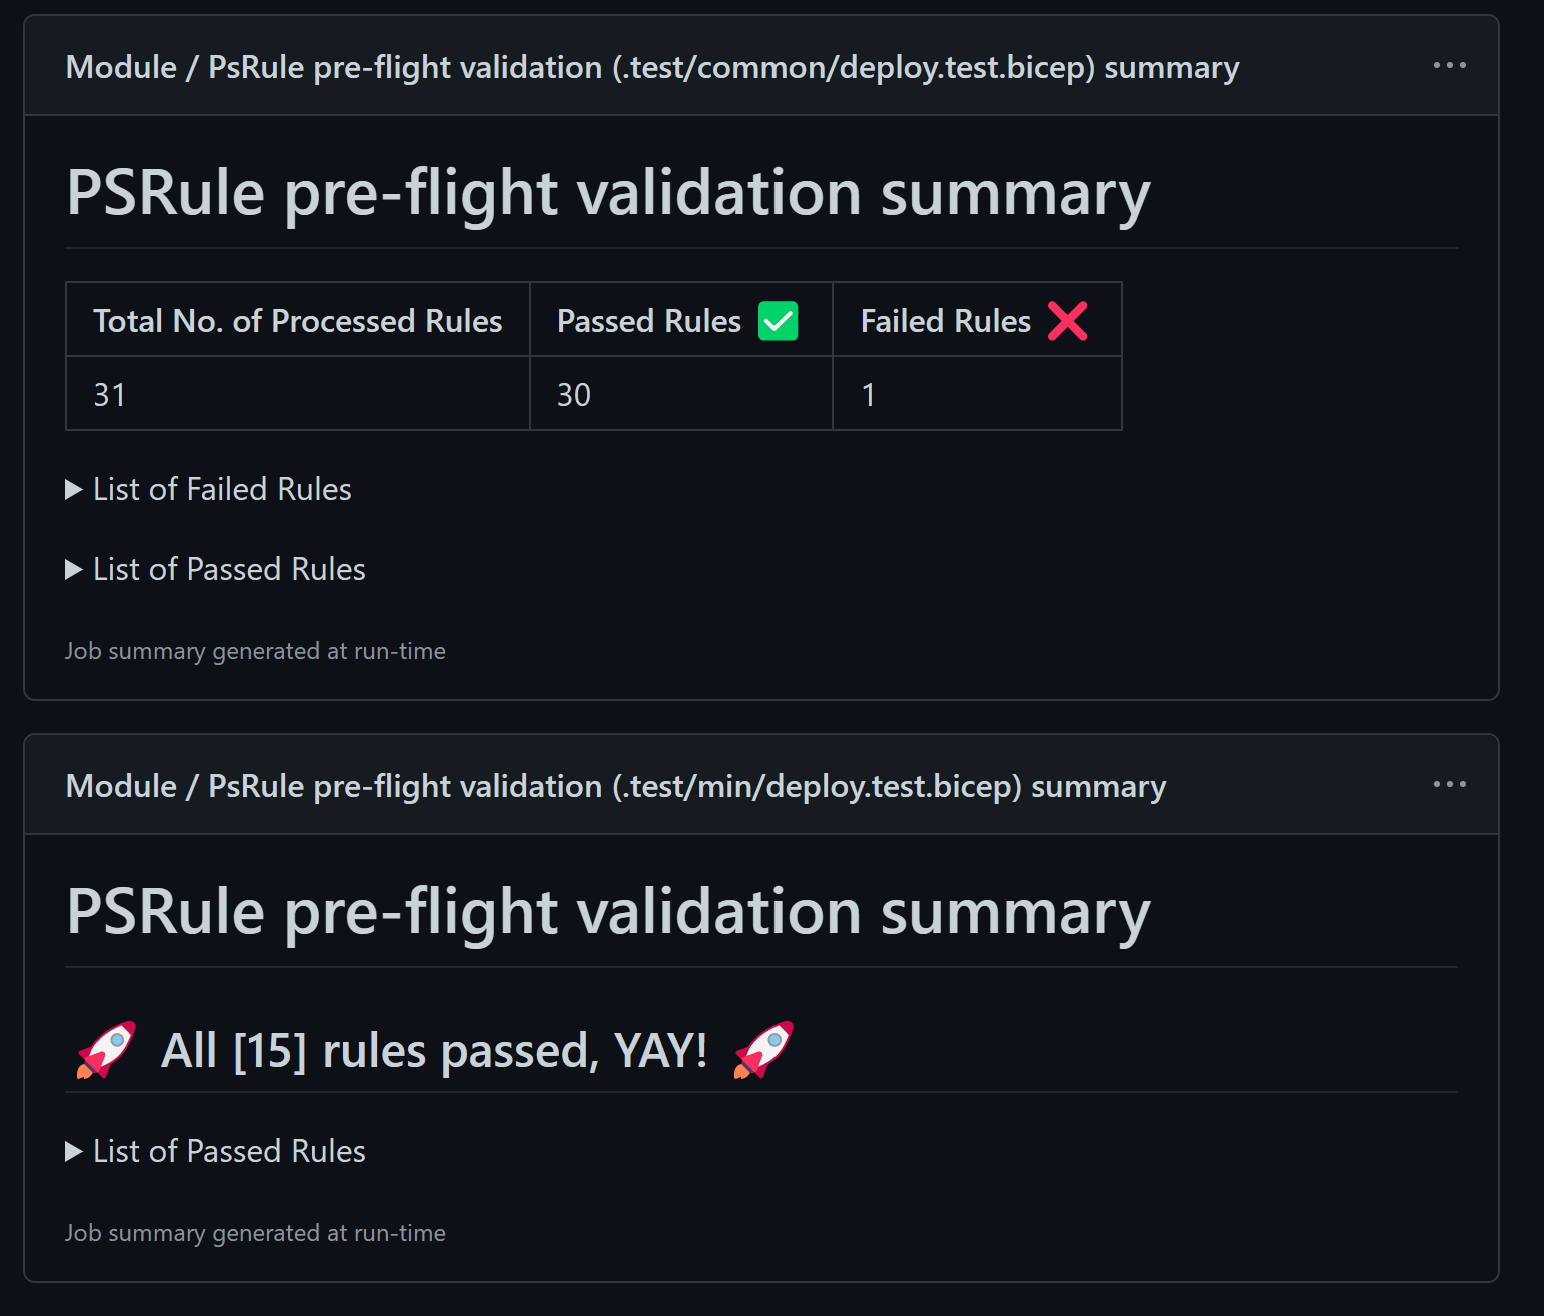This screenshot has width=1544, height=1316.
Task: Expand List of Failed Rules in common summary
Action: (221, 489)
